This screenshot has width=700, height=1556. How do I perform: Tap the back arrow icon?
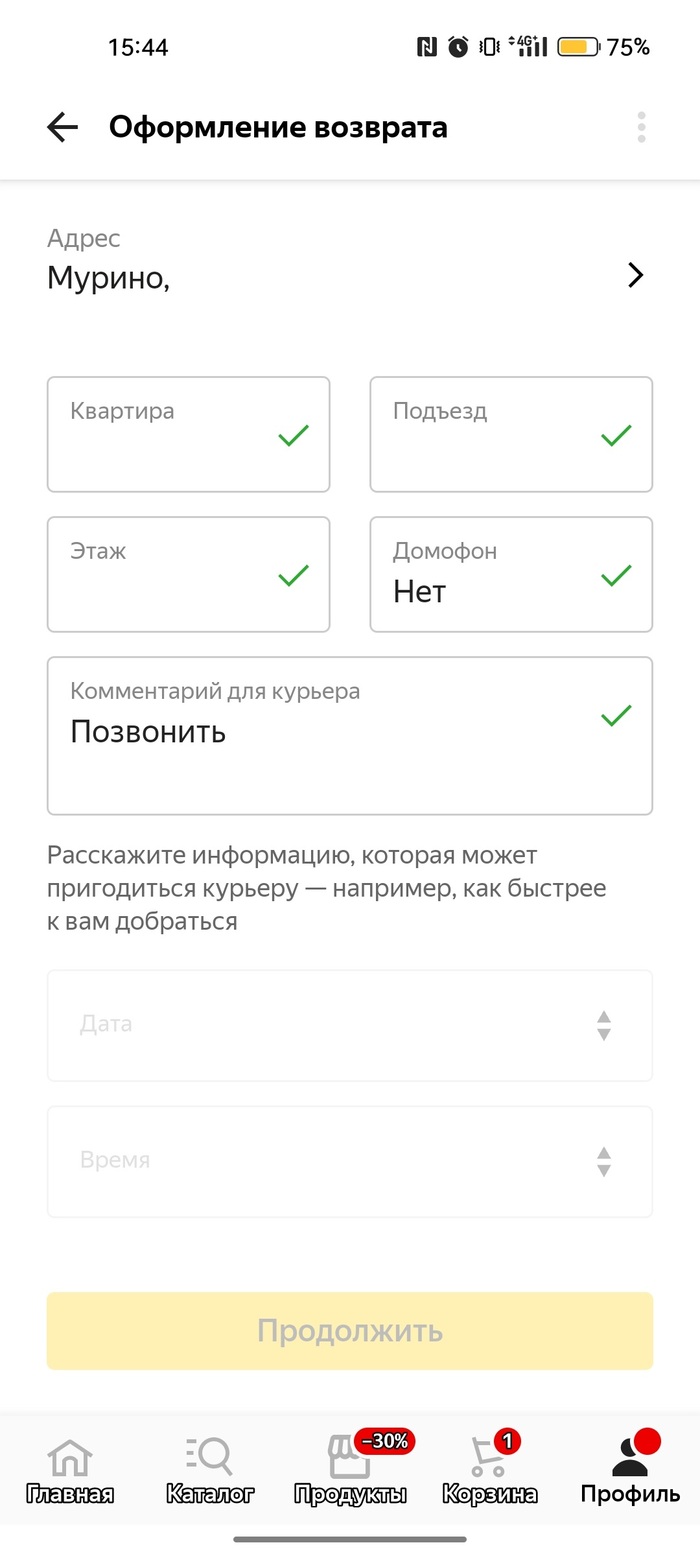[x=62, y=128]
